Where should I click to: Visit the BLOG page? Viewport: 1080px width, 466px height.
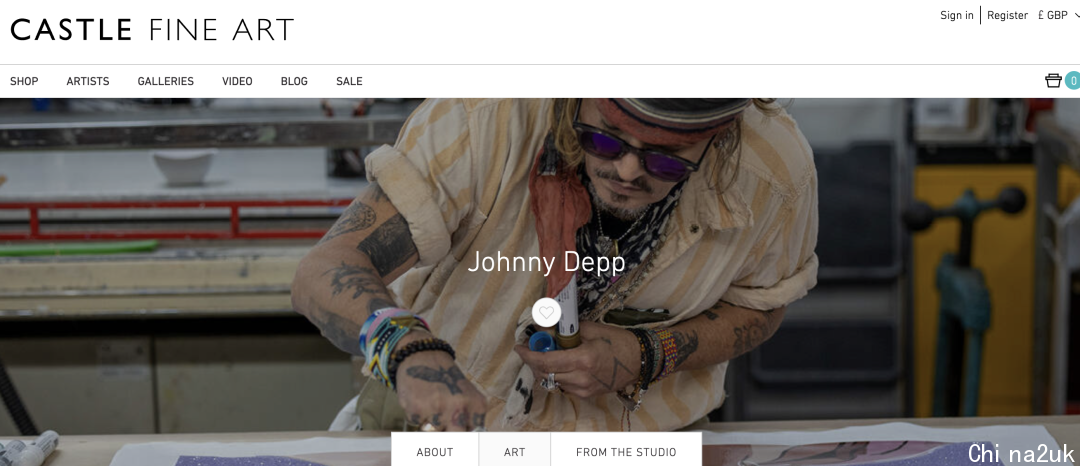(x=294, y=81)
